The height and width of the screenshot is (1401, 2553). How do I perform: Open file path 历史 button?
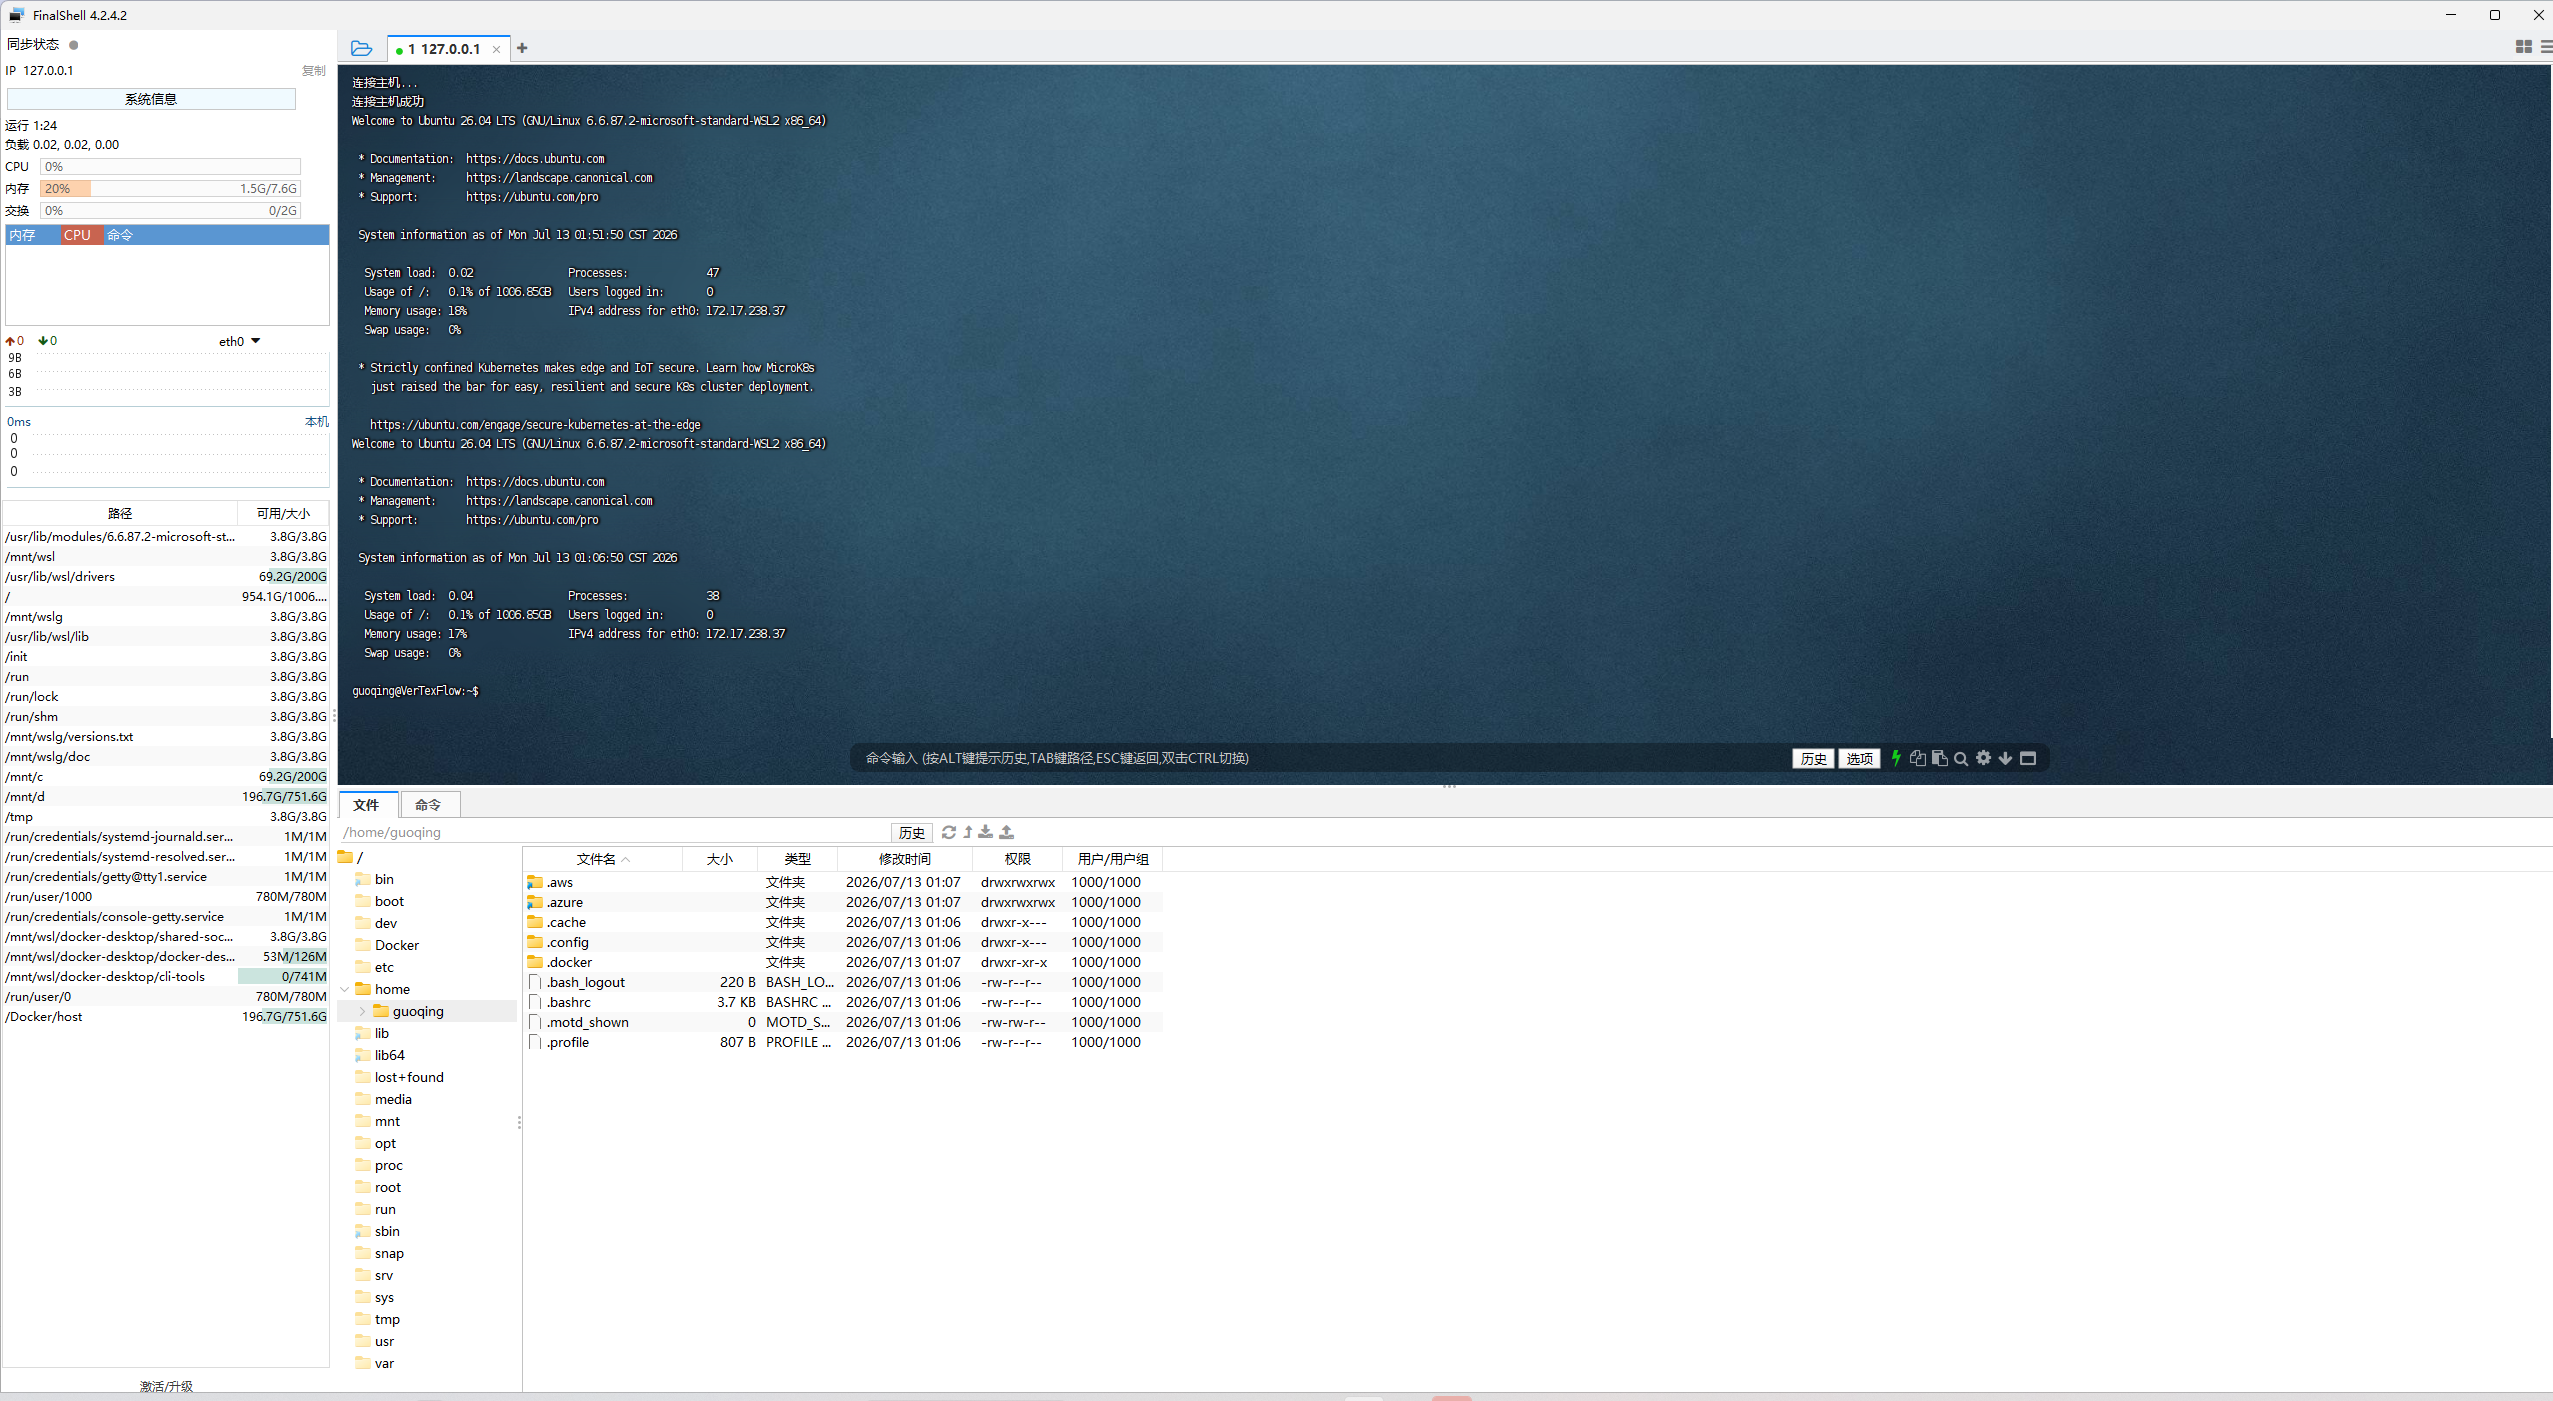pos(911,832)
